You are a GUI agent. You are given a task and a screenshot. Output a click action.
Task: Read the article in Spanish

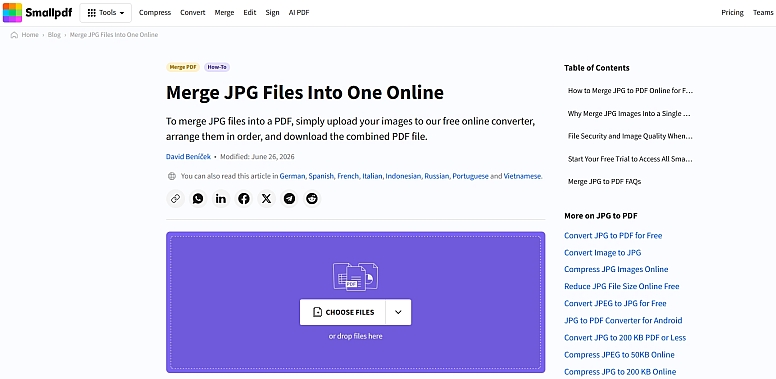tap(322, 176)
